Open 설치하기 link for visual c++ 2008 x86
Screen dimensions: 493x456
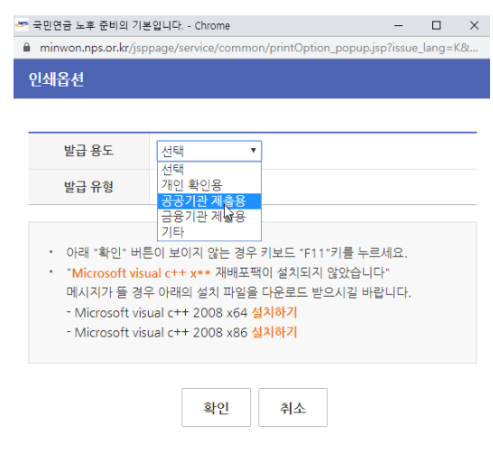tap(274, 332)
